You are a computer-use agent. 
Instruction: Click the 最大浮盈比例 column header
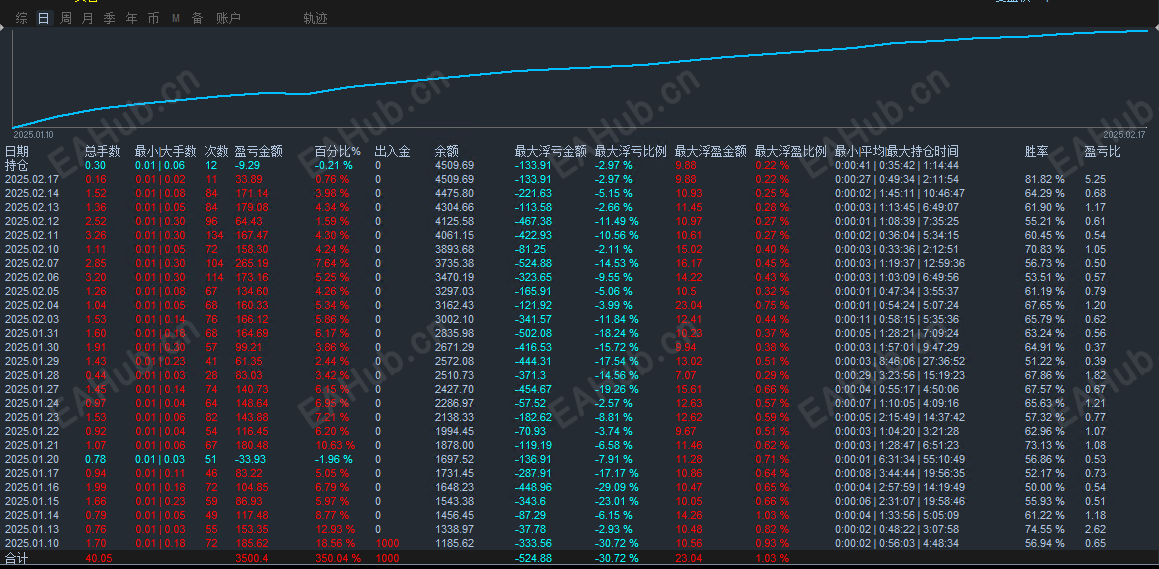pos(790,151)
